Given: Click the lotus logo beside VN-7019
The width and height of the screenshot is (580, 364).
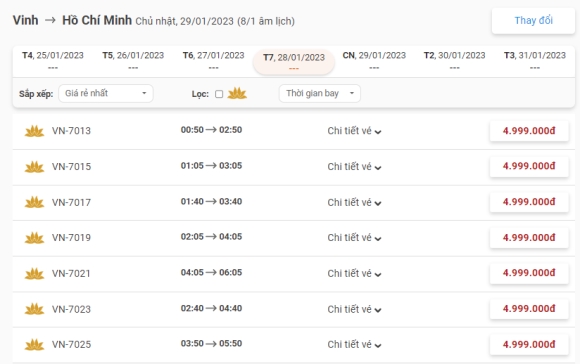Looking at the screenshot, I should pyautogui.click(x=34, y=238).
